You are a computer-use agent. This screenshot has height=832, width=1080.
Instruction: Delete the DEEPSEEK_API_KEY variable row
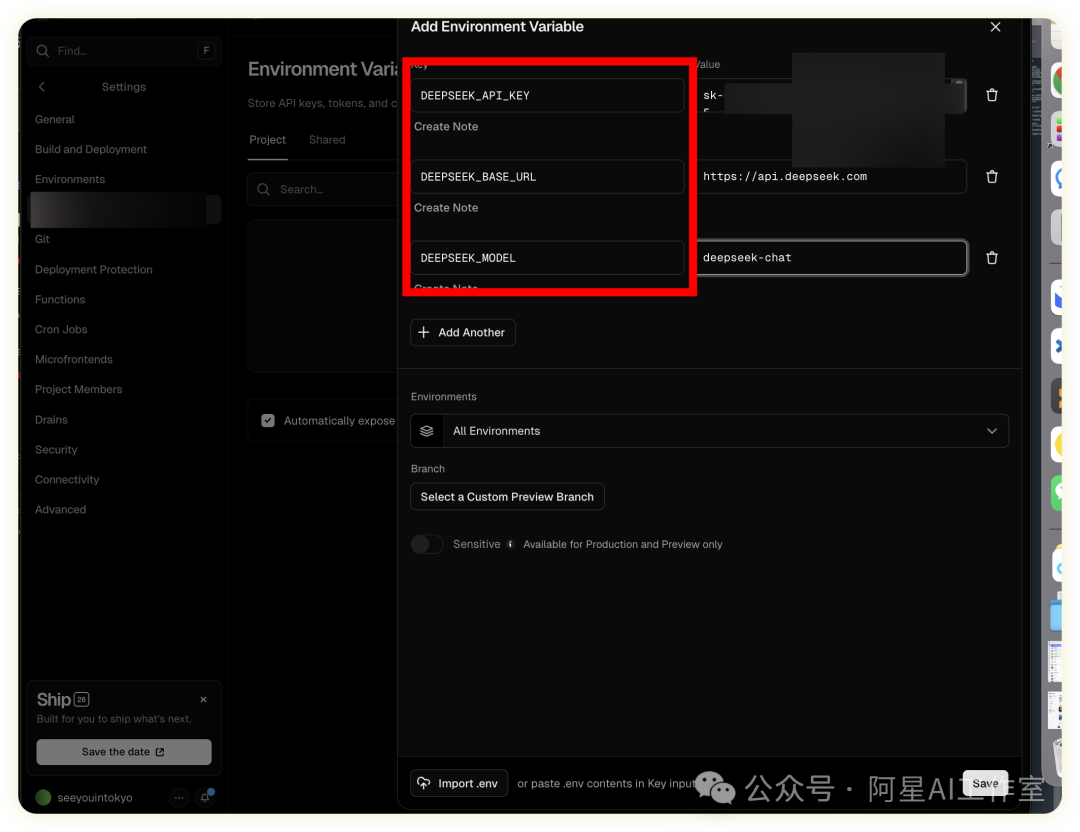pos(992,95)
